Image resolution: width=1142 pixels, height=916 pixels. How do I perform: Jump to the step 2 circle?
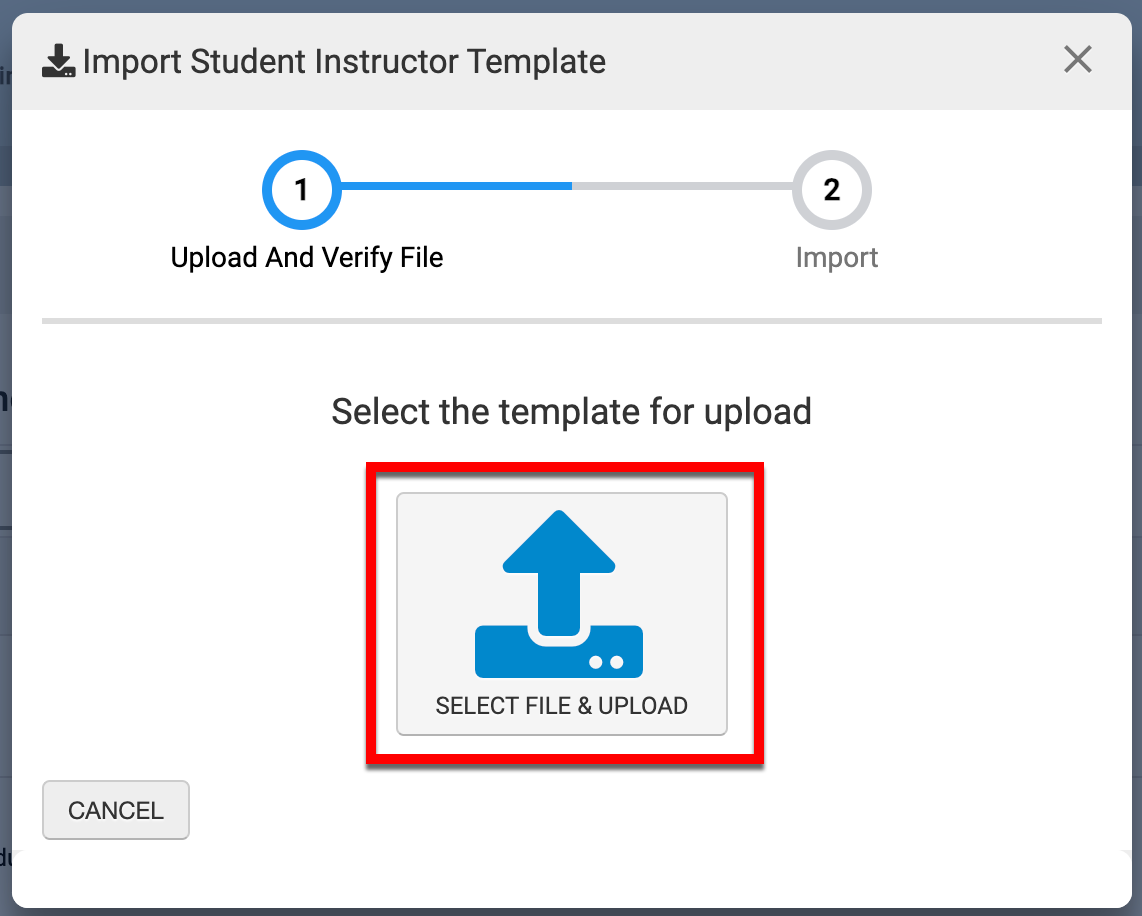coord(831,189)
